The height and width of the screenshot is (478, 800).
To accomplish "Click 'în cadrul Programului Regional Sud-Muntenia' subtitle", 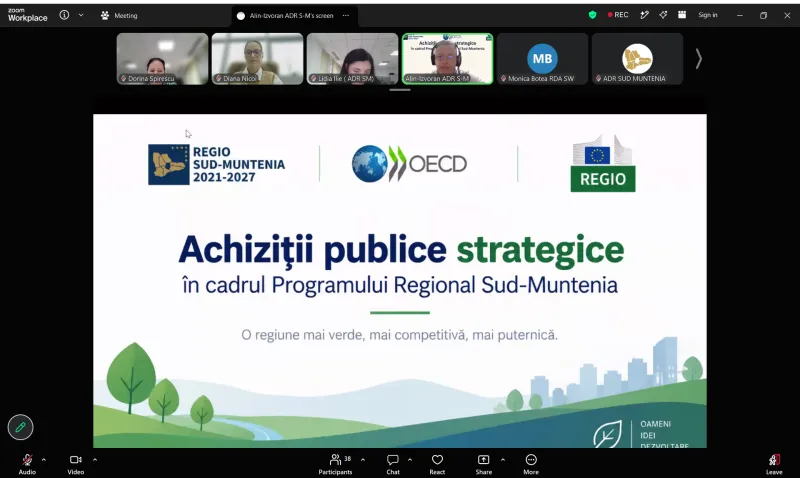I will (x=400, y=285).
